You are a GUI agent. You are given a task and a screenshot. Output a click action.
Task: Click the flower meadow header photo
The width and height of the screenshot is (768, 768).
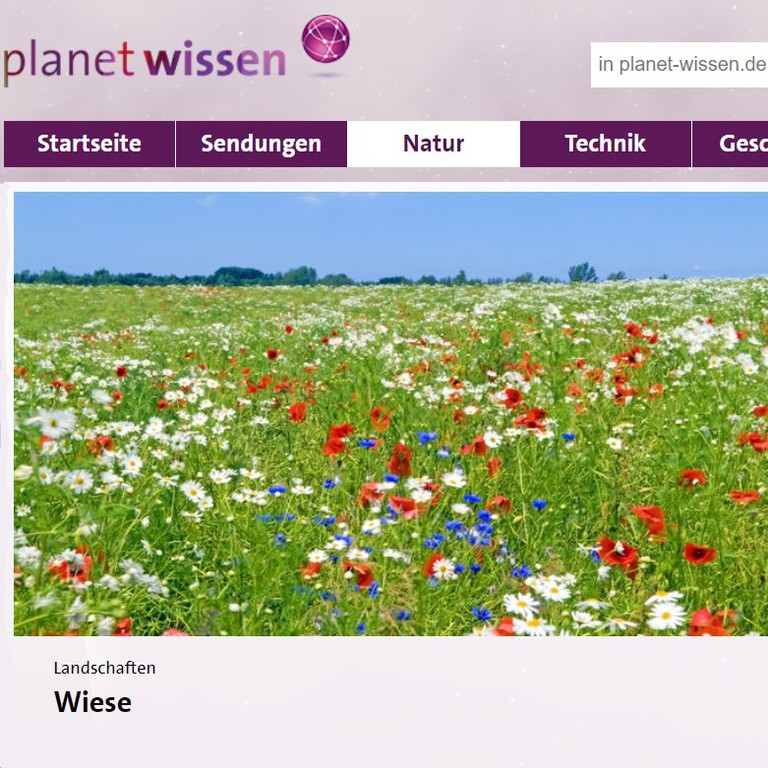pos(391,414)
